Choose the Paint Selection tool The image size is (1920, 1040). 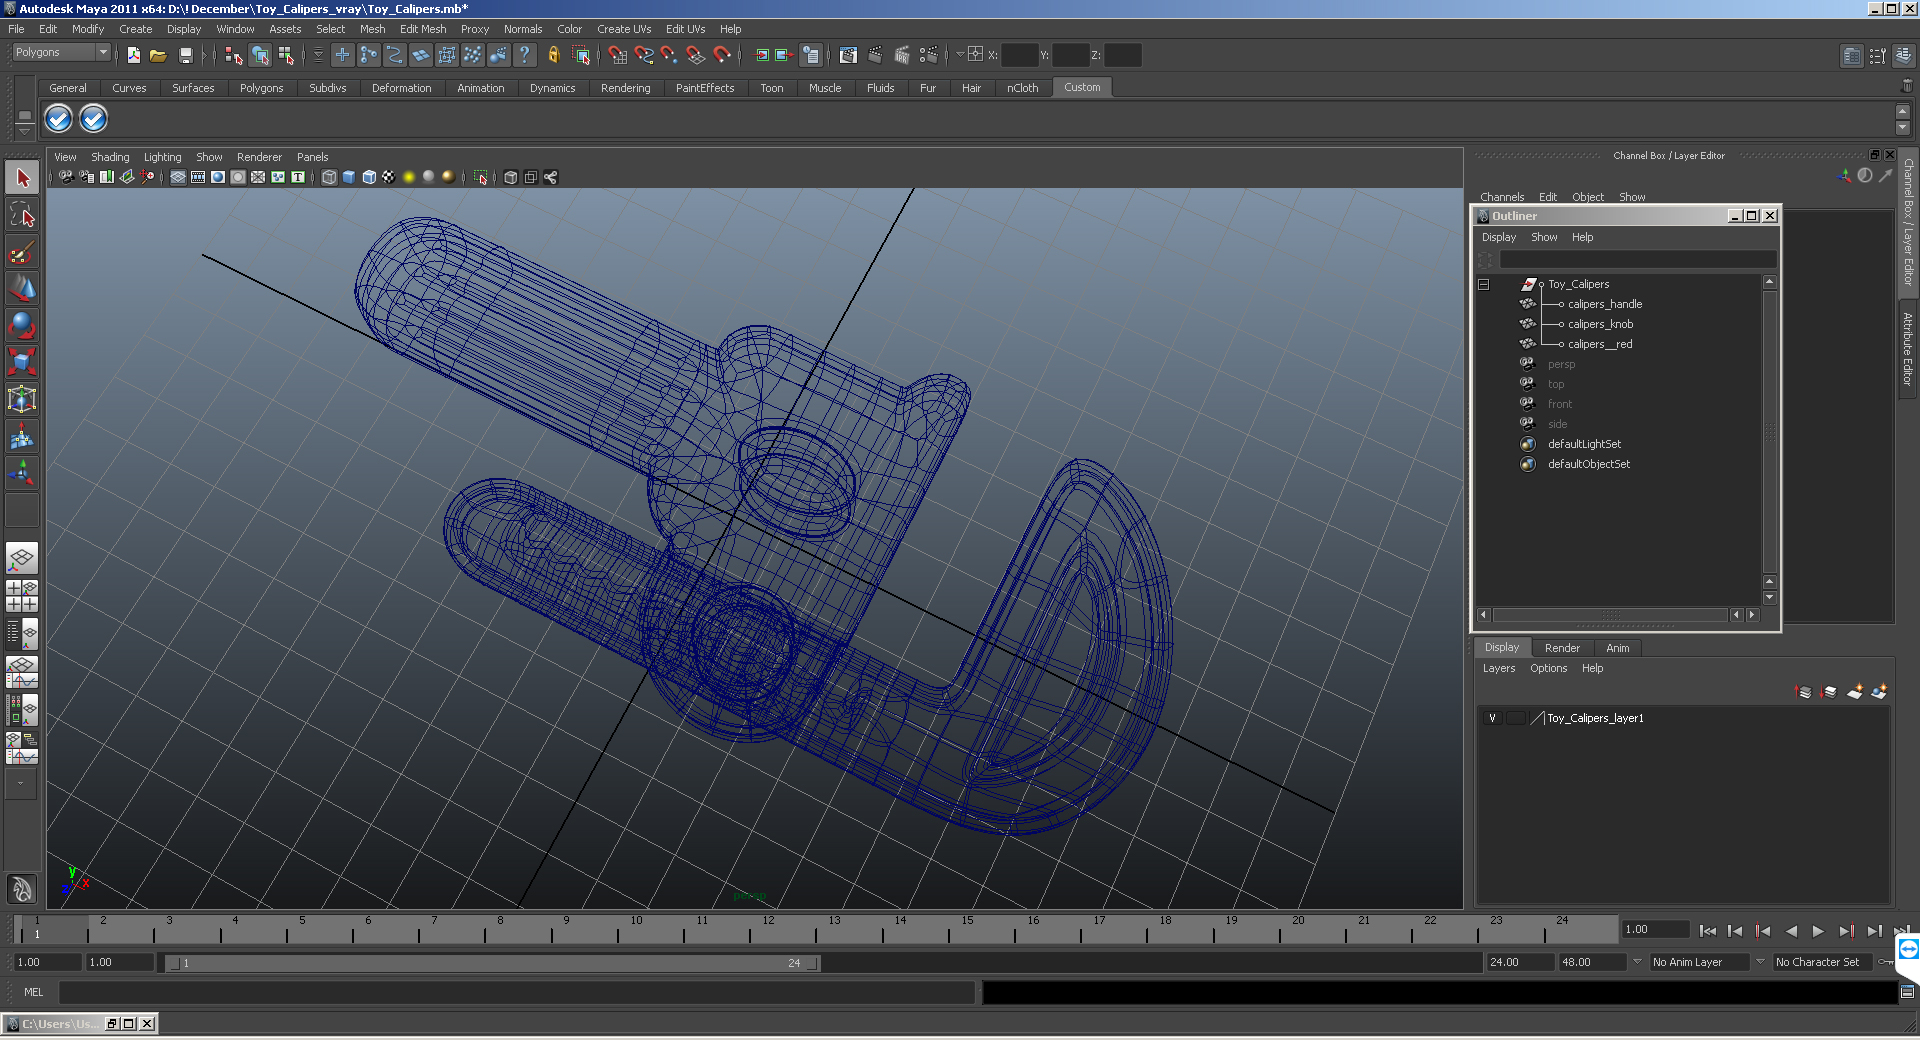pyautogui.click(x=22, y=252)
